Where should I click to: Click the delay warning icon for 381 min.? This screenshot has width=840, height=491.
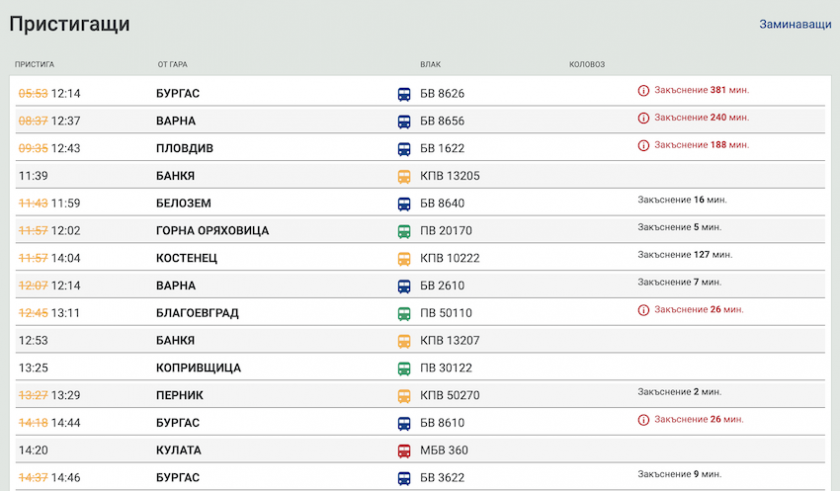[x=644, y=90]
